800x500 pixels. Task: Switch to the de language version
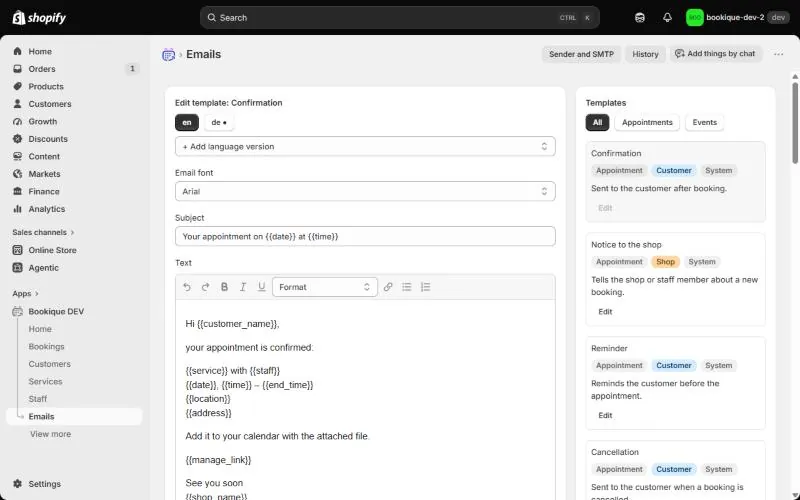click(x=219, y=122)
